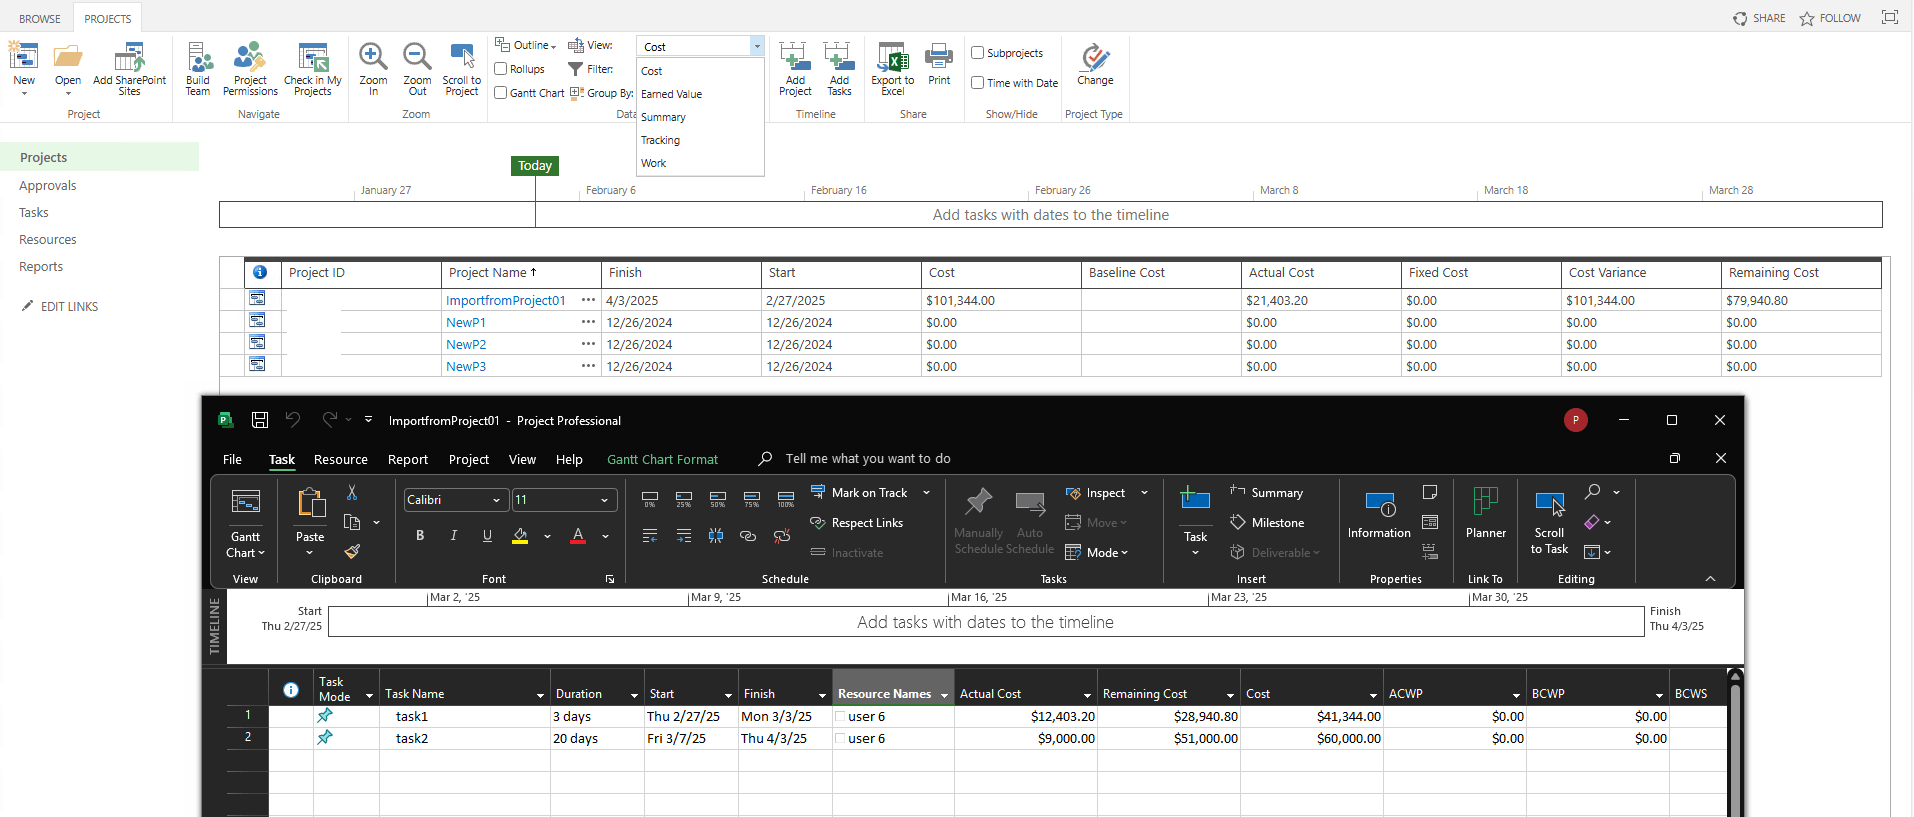This screenshot has height=817, width=1914.
Task: Click yellow highlight background color button
Action: [x=520, y=536]
